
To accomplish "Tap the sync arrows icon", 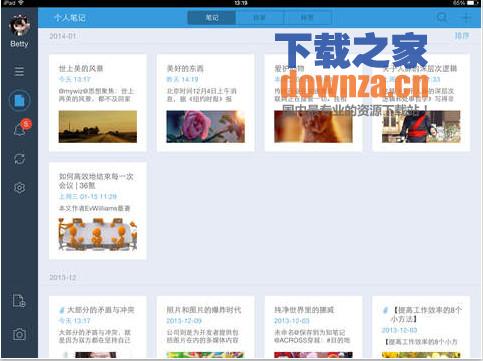I will (19, 159).
